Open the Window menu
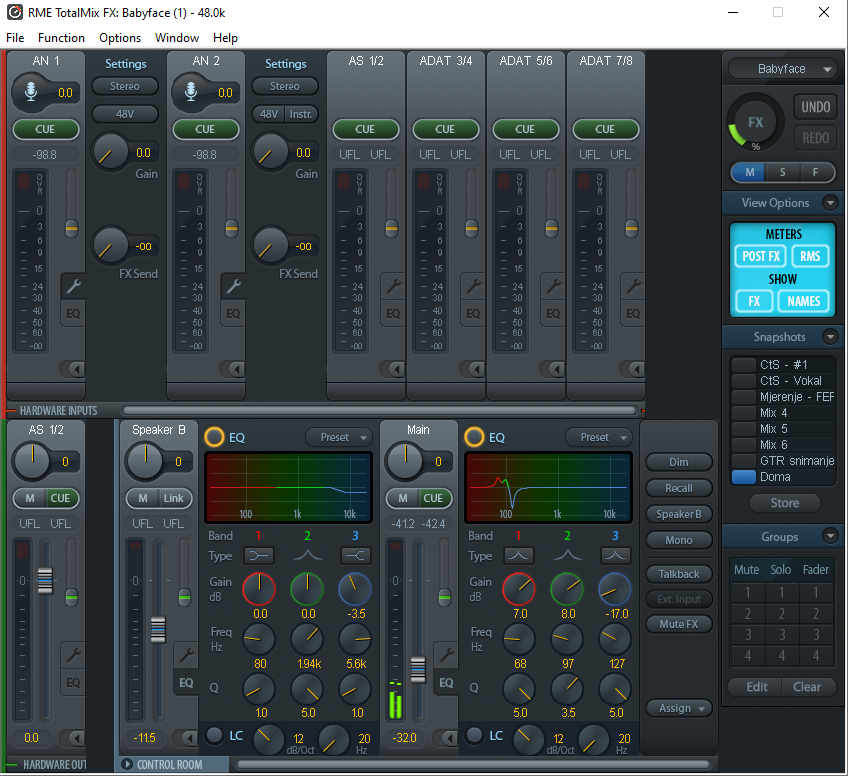 tap(177, 38)
